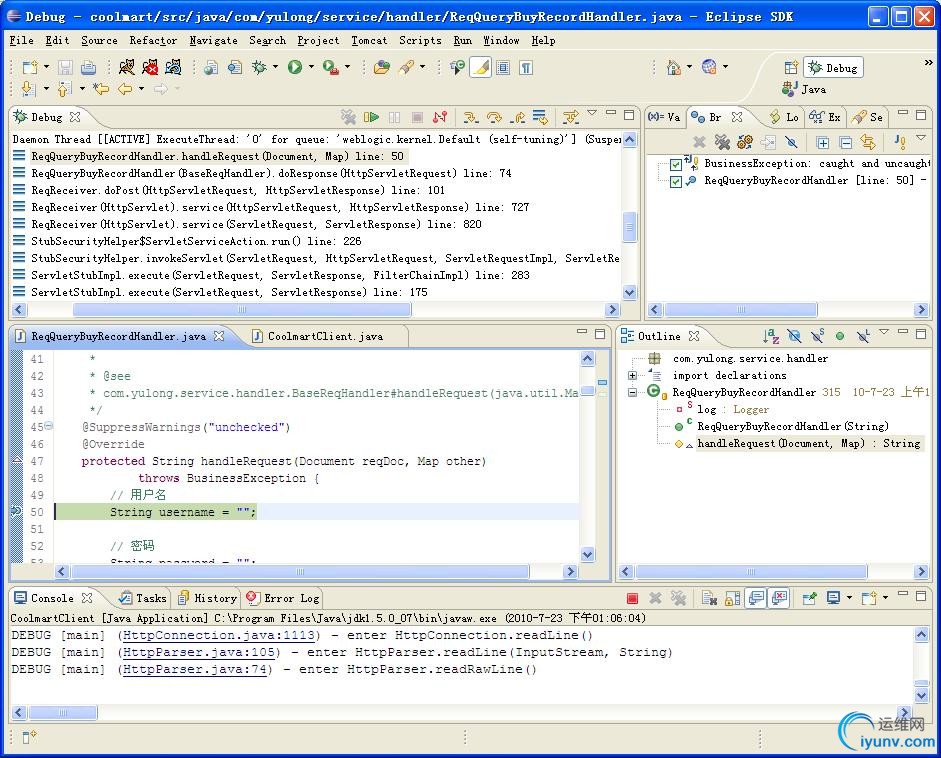This screenshot has width=941, height=758.
Task: Switch to the Java perspective
Action: click(804, 89)
